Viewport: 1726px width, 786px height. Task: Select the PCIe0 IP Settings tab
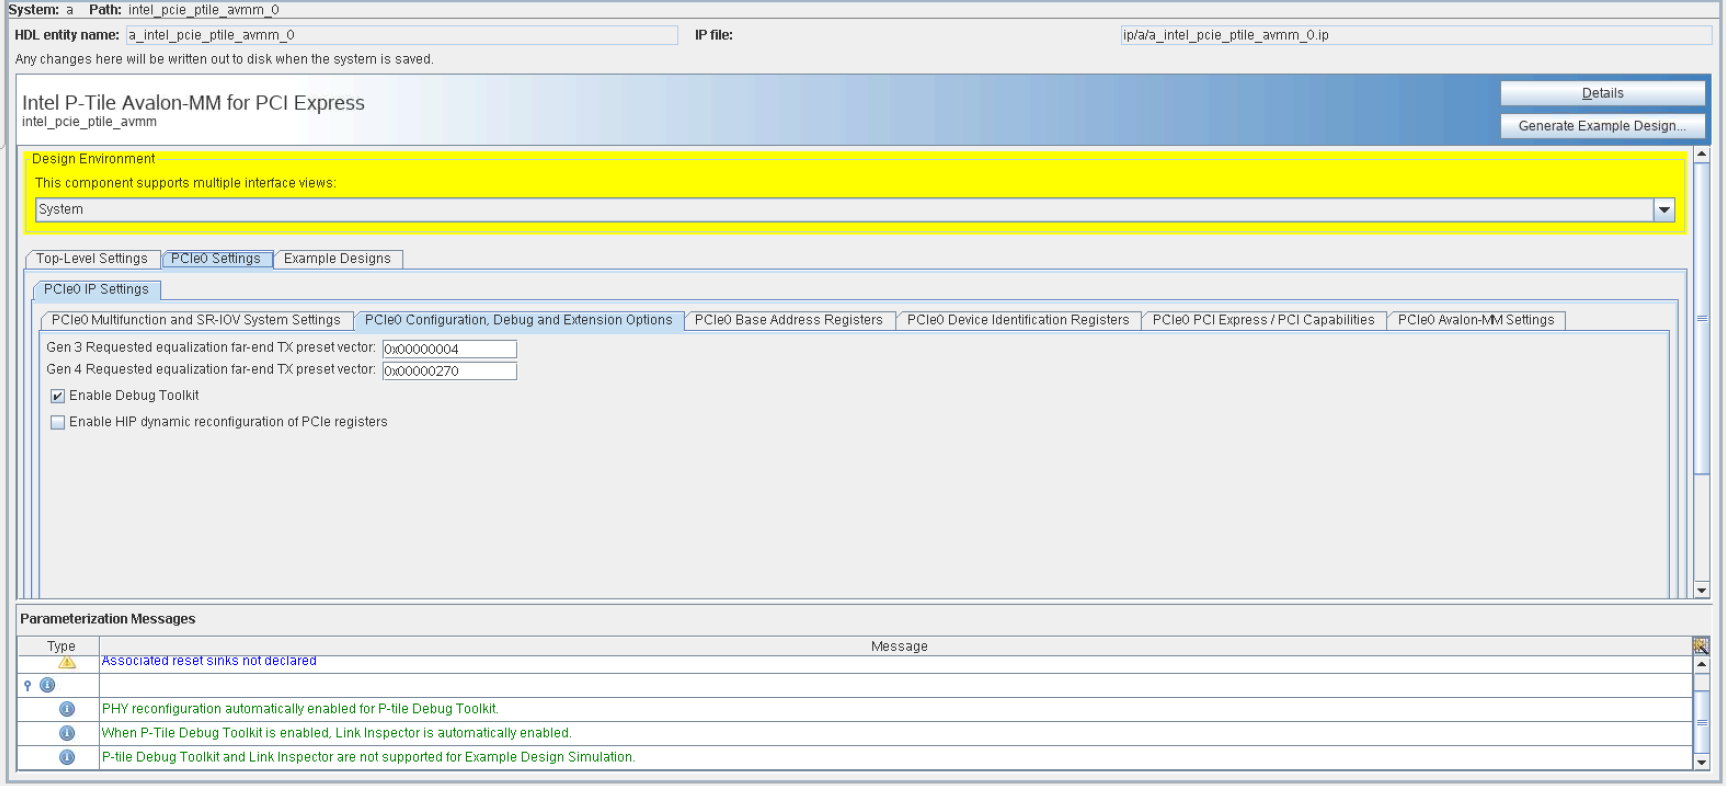pos(96,290)
